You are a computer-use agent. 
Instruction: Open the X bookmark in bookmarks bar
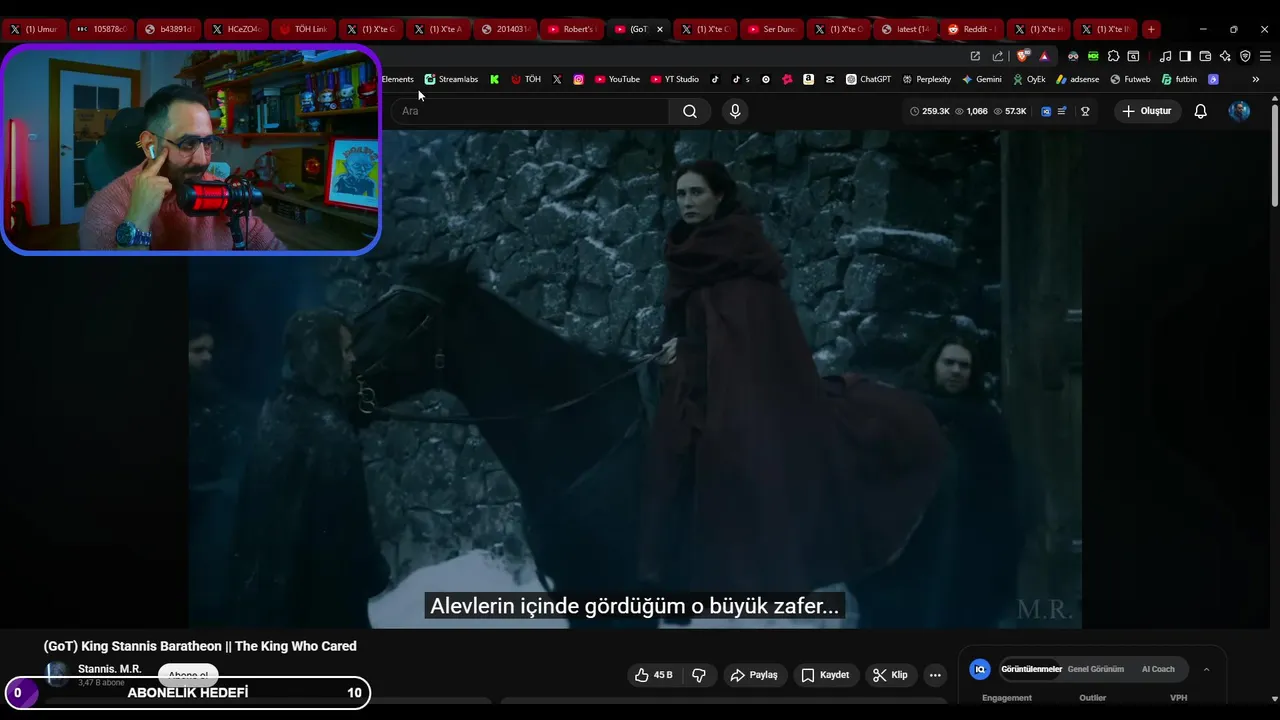(x=557, y=79)
